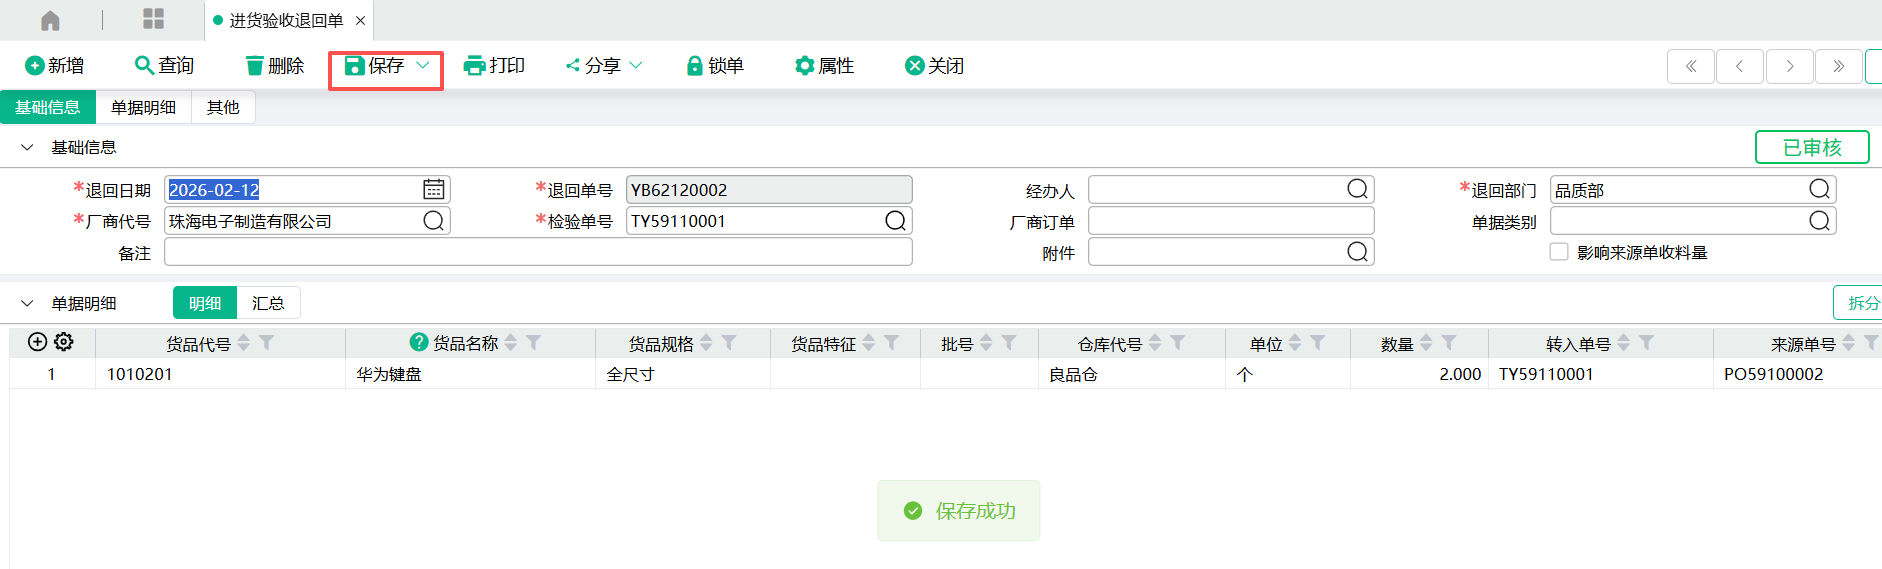The image size is (1882, 569).
Task: Click the 查询 search toolbar button
Action: pos(165,66)
